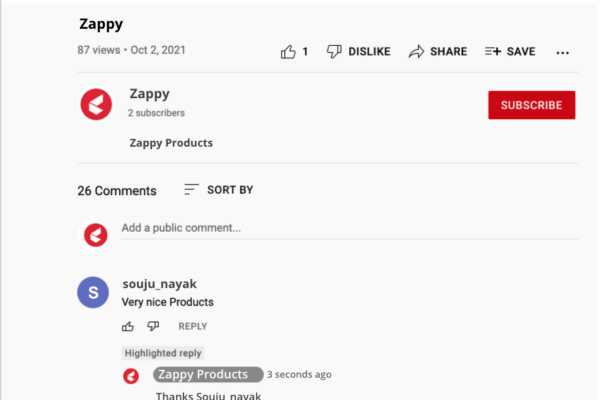Click the video DISLIKE thumbs down icon
The image size is (600, 400).
[334, 51]
